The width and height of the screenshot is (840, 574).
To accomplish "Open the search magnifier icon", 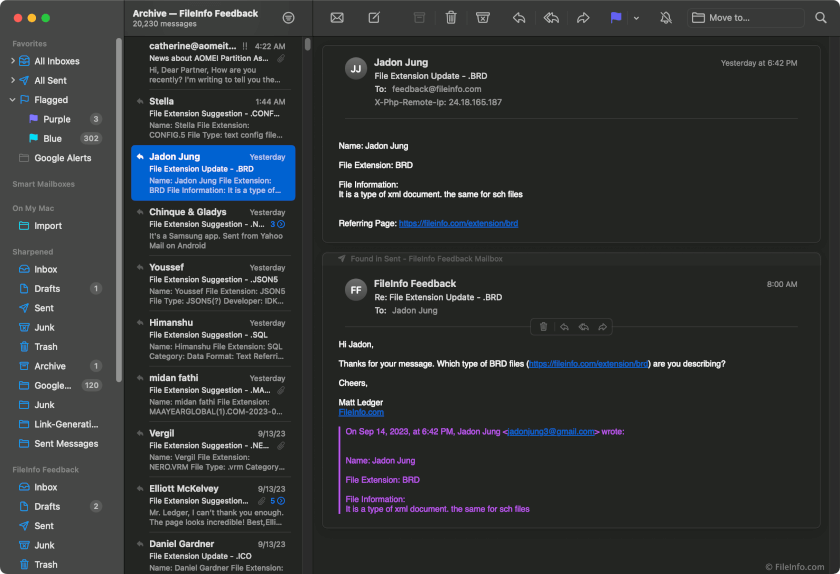I will point(821,18).
